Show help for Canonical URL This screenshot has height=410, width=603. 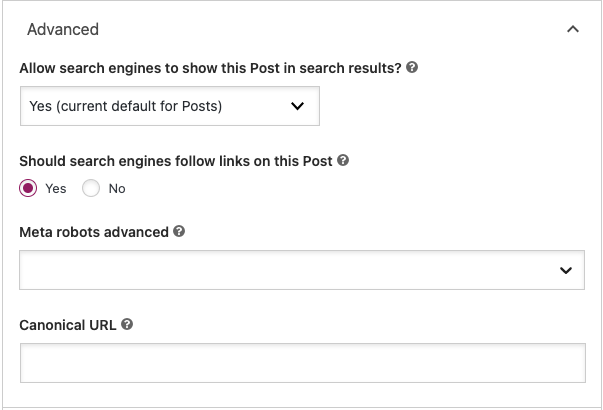[128, 325]
